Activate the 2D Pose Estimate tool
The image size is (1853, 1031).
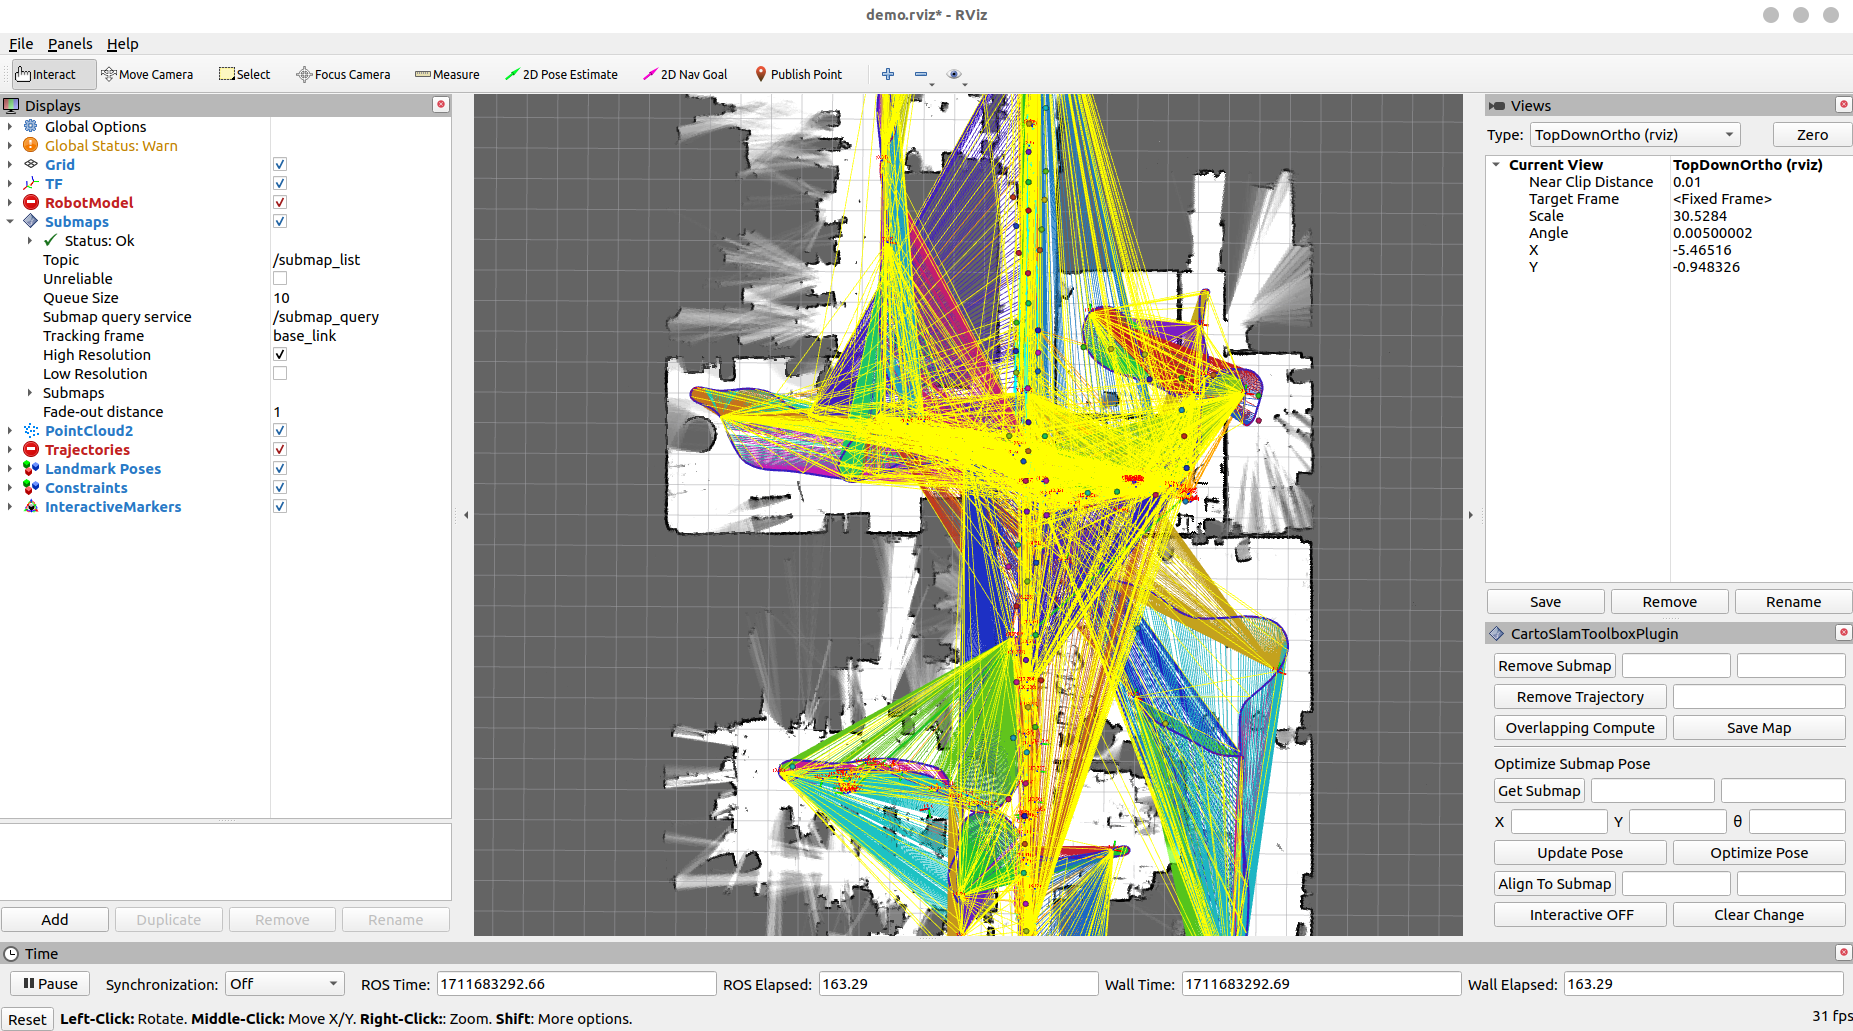tap(561, 74)
